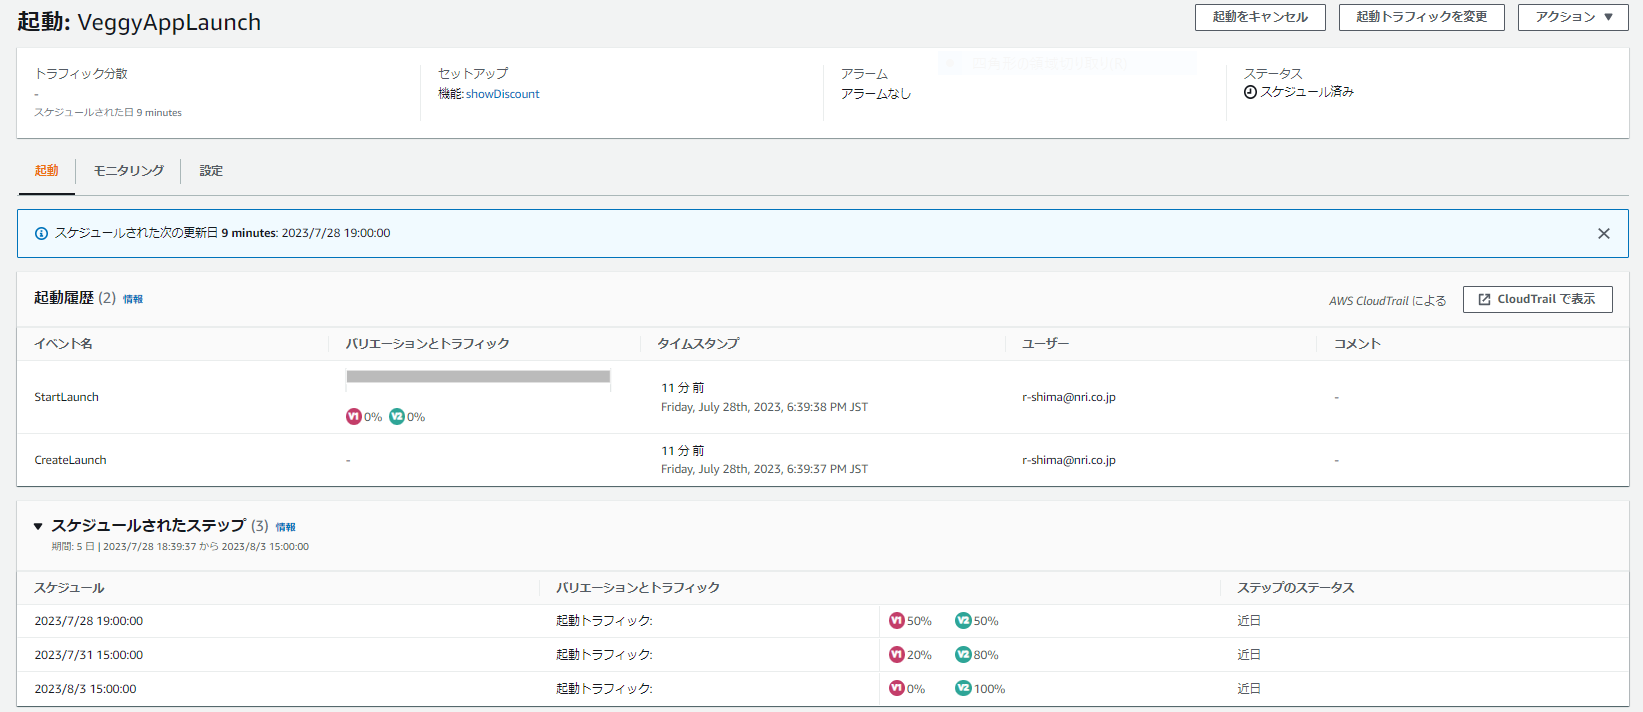This screenshot has width=1643, height=712.
Task: Click V2 badge in StartLaunch row
Action: pyautogui.click(x=397, y=417)
